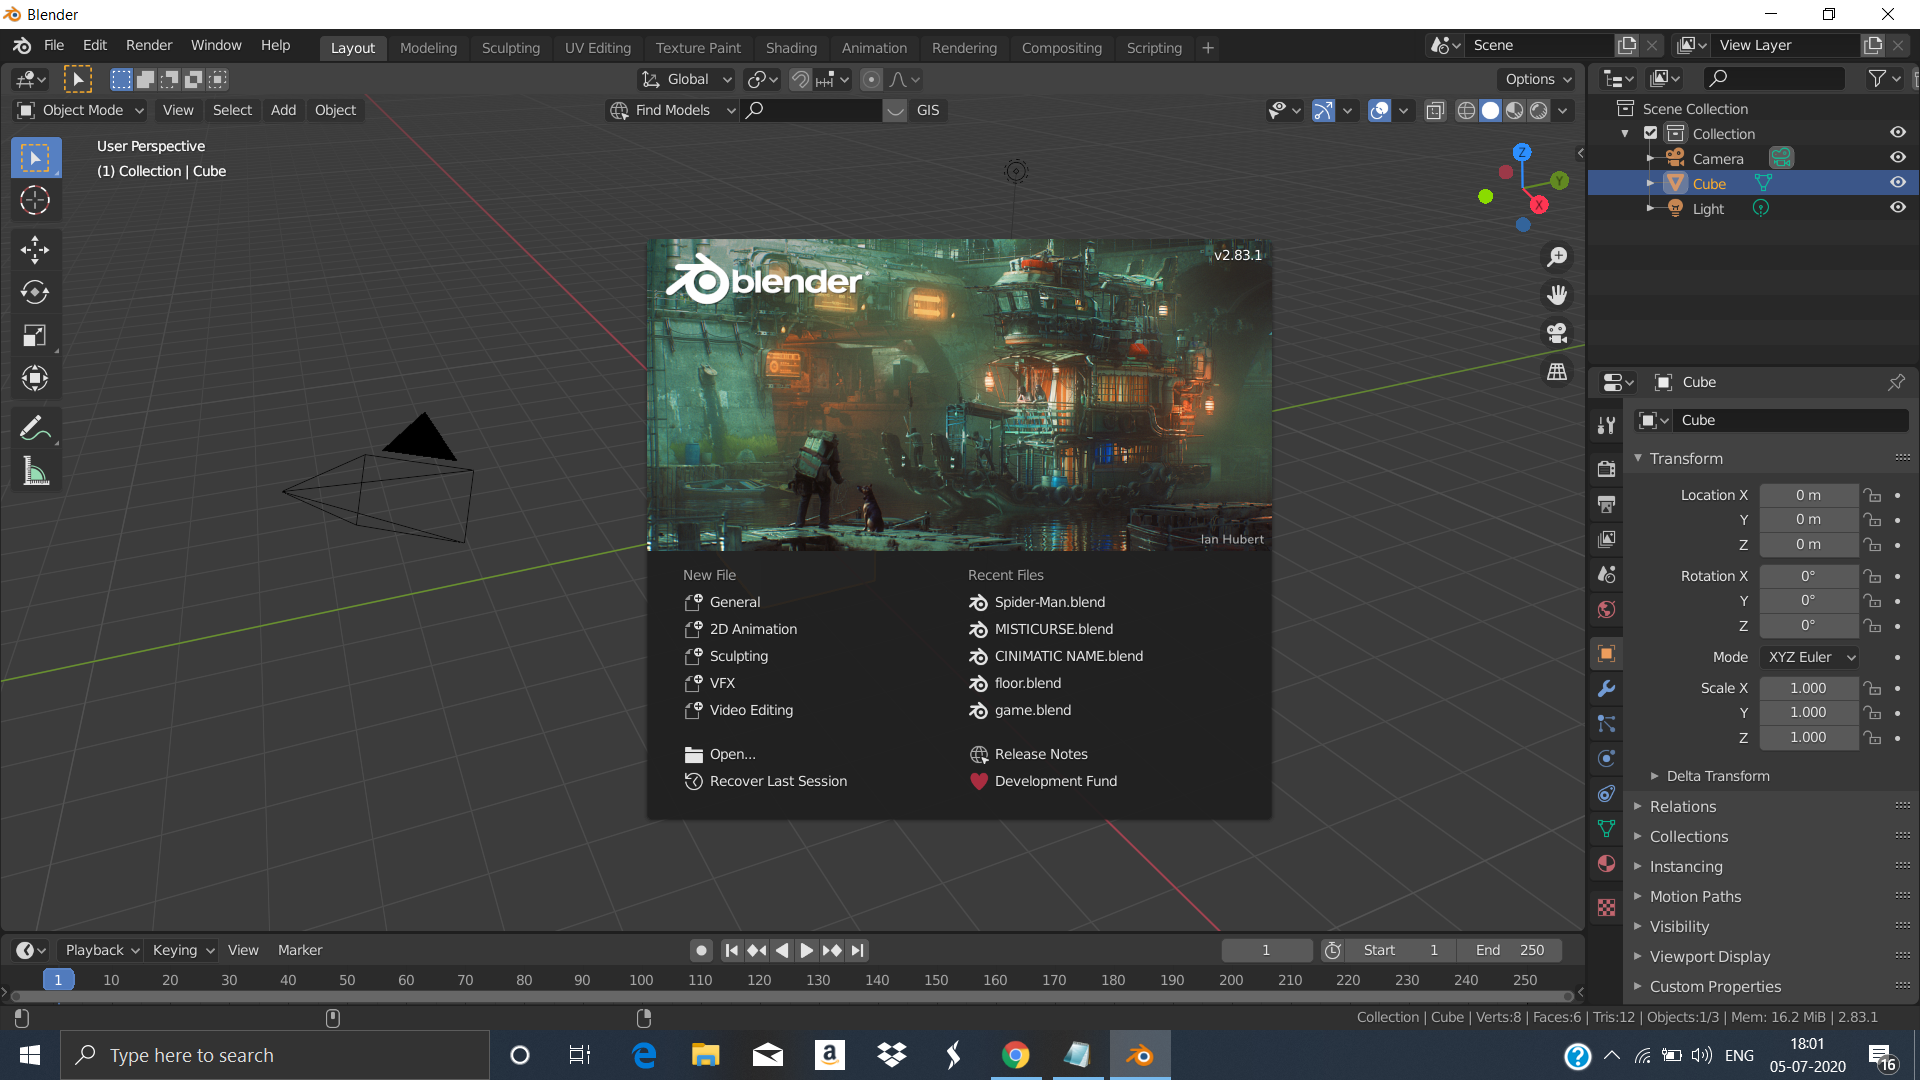Select the Rotate tool
Viewport: 1920px width, 1080px height.
35,292
